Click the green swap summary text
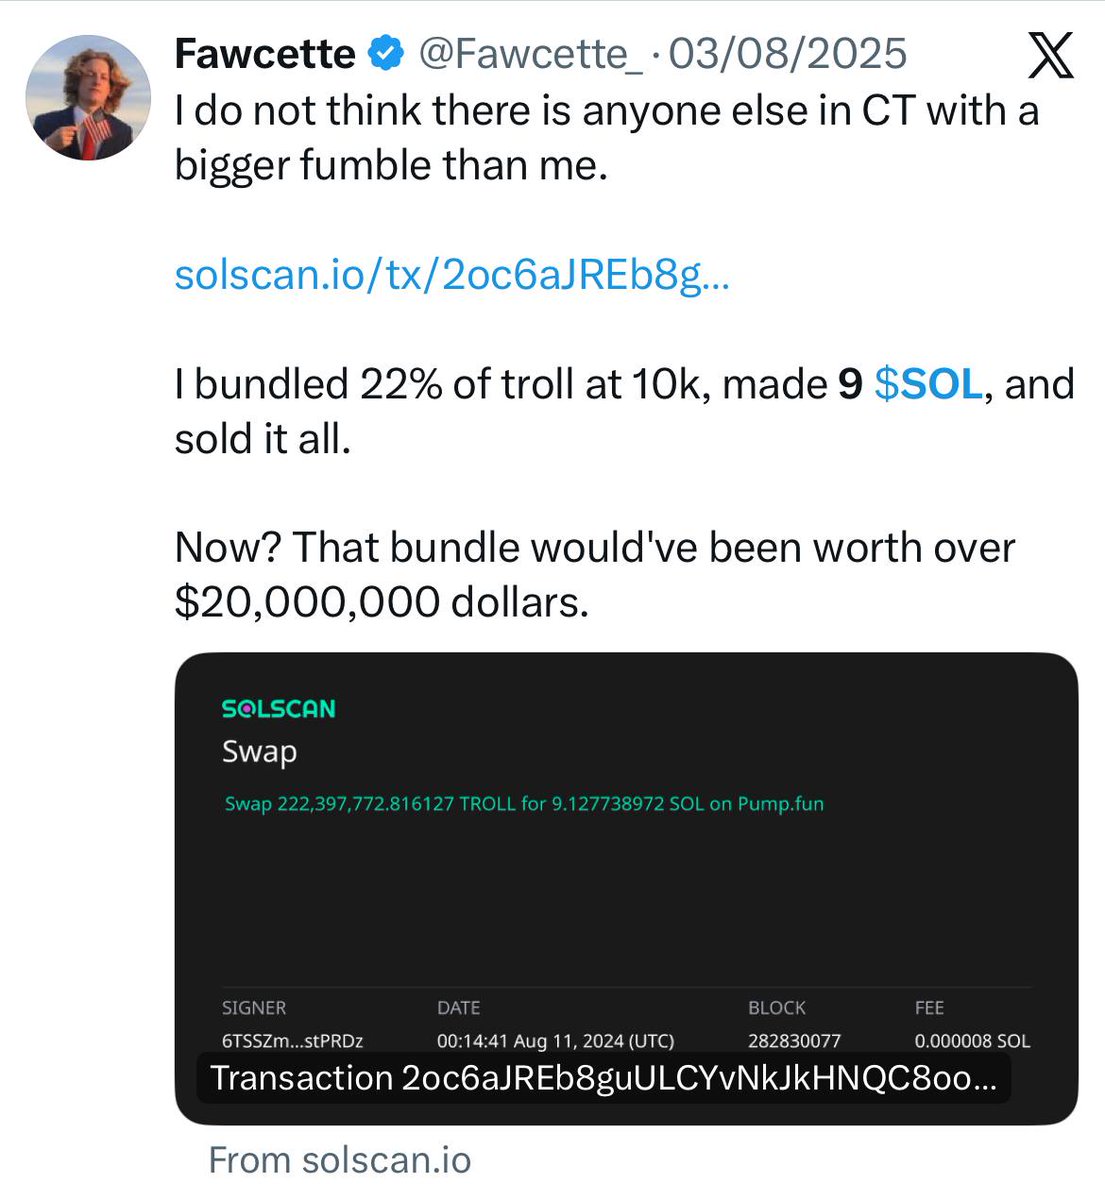This screenshot has width=1105, height=1200. [524, 804]
